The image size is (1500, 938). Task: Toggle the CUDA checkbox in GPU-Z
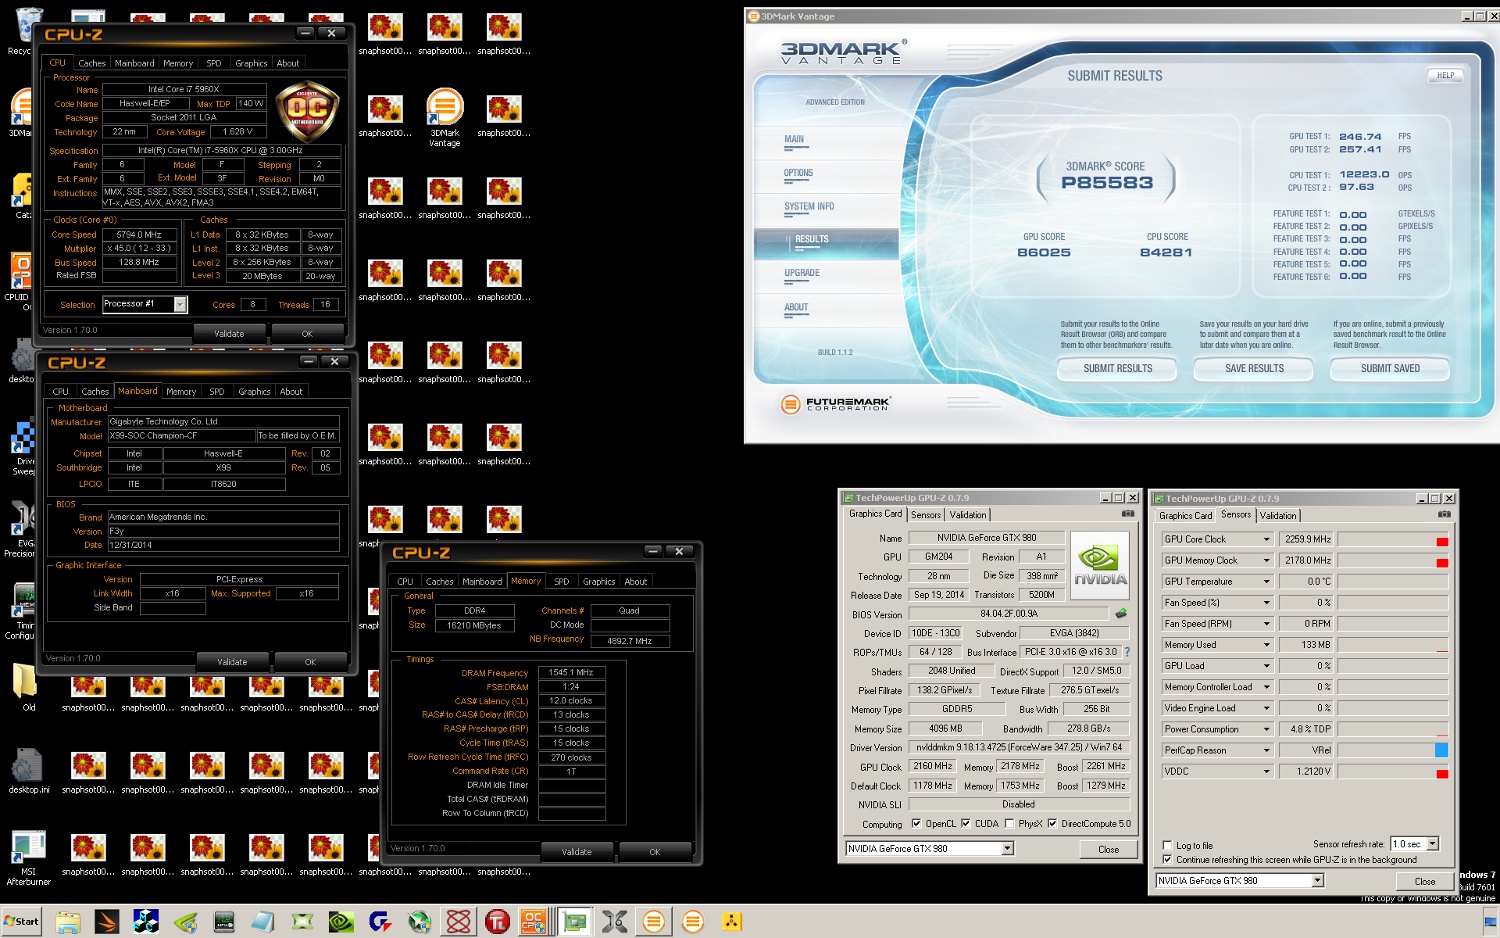pyautogui.click(x=965, y=824)
